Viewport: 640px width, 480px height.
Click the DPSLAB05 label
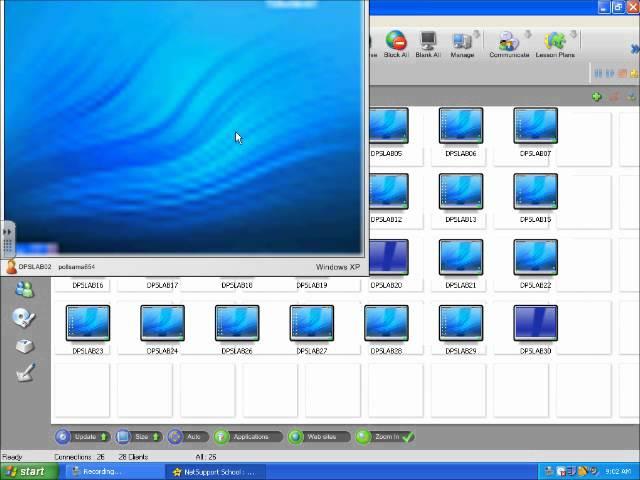386,154
